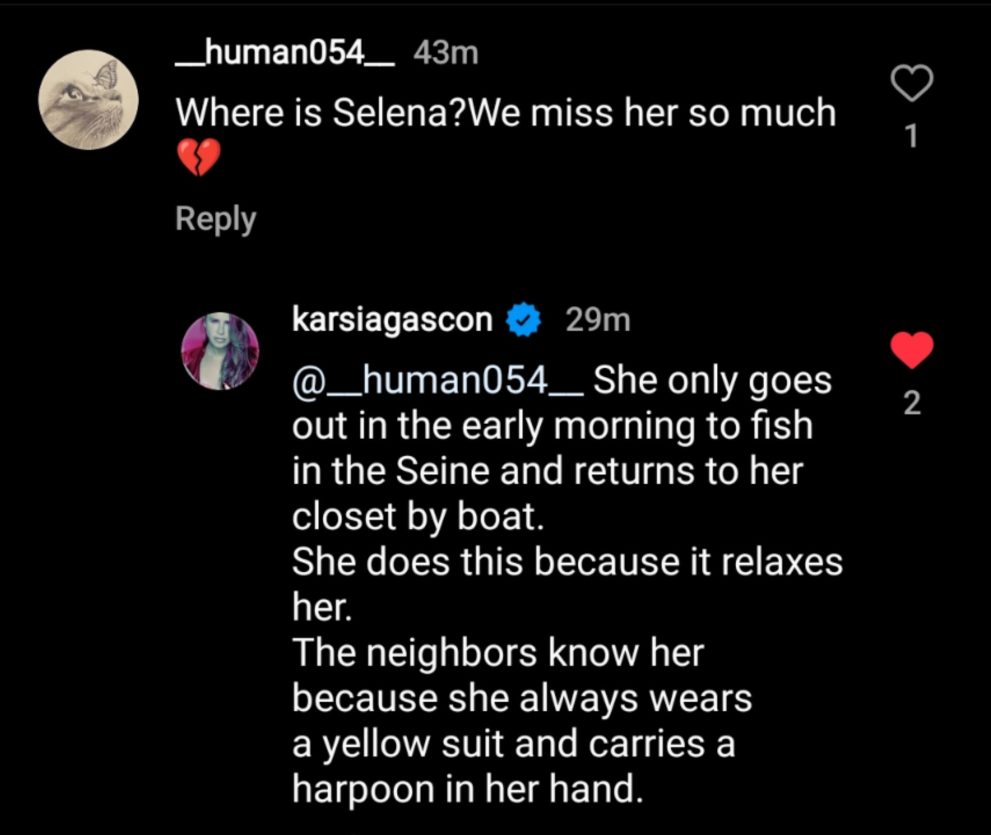Screen dimensions: 991x835
Task: Click the 29m timestamp on the reply
Action: coord(597,320)
